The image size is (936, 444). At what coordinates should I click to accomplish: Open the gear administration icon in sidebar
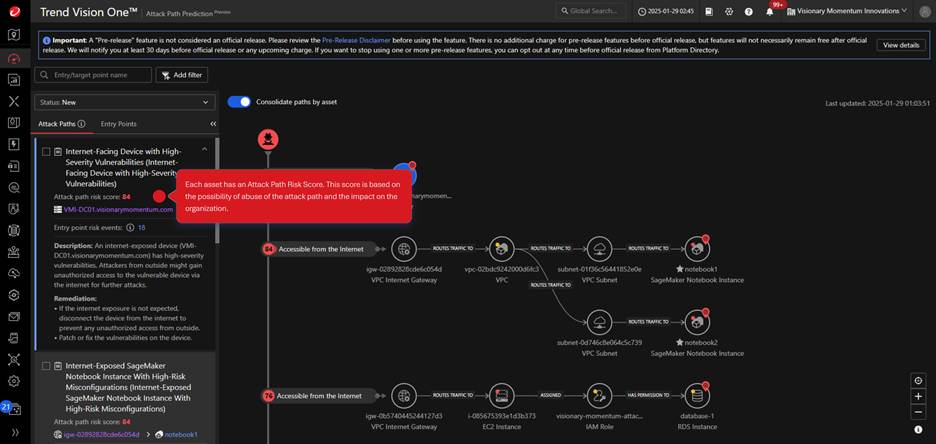14,381
